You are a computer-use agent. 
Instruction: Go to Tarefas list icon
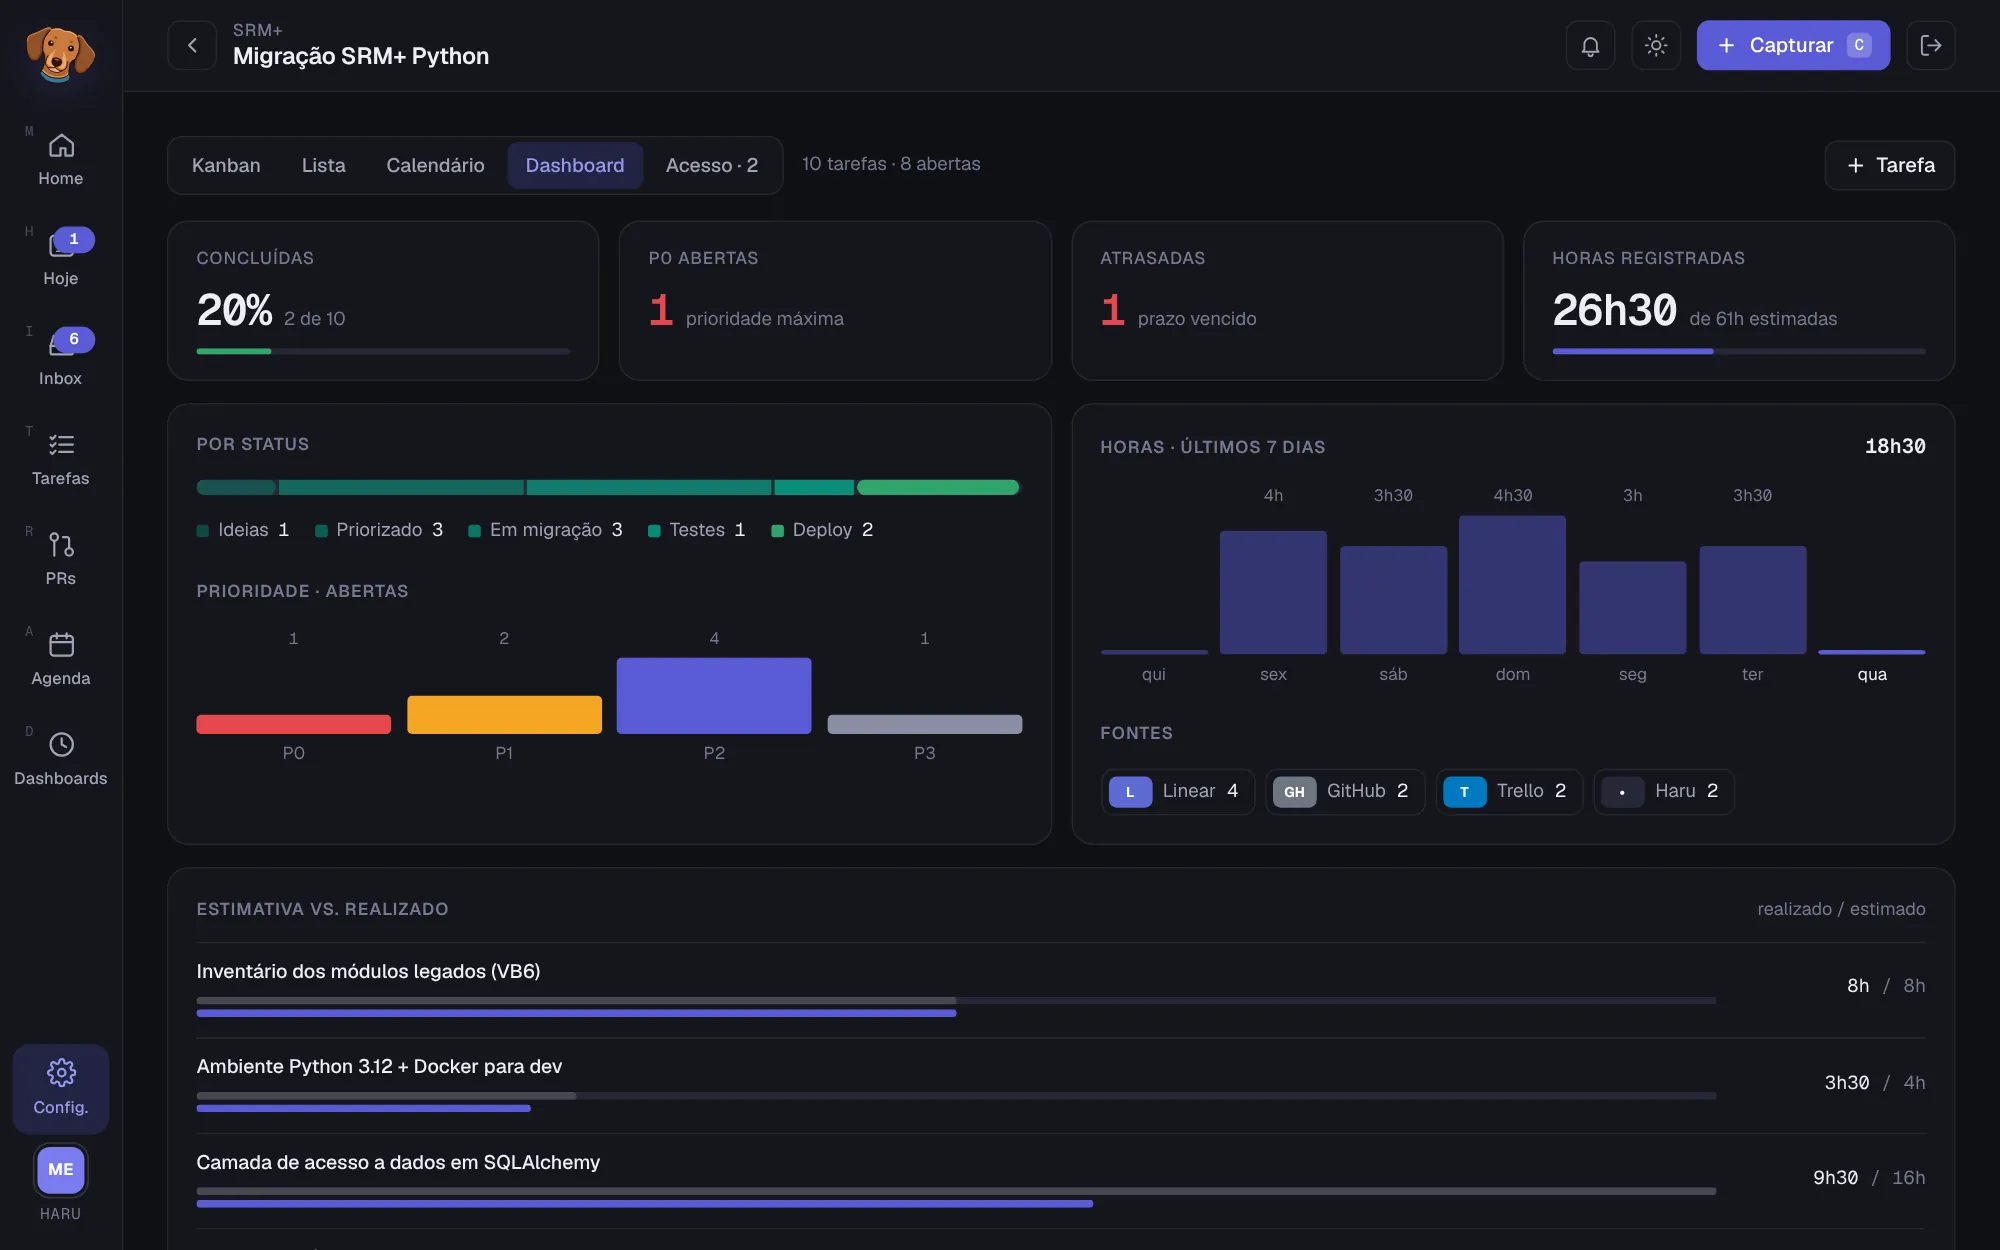(61, 460)
